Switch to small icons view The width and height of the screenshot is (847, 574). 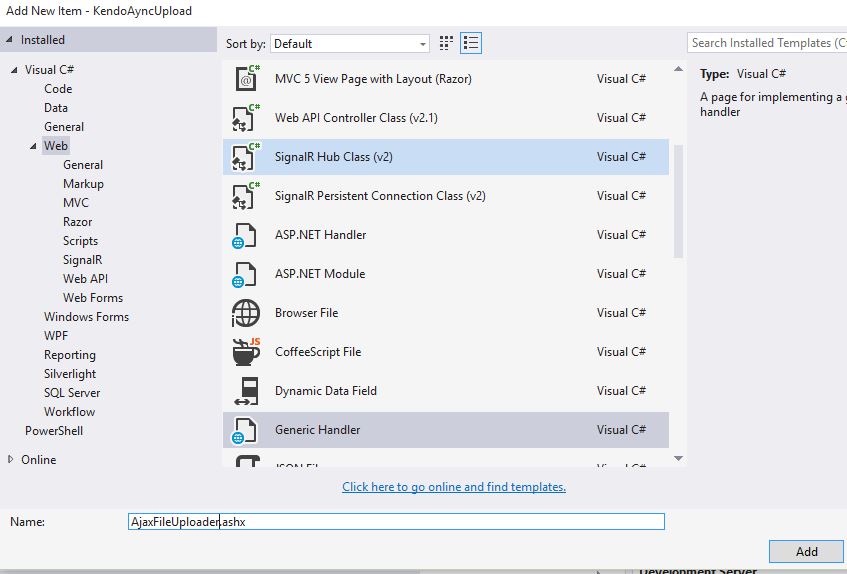coord(446,43)
